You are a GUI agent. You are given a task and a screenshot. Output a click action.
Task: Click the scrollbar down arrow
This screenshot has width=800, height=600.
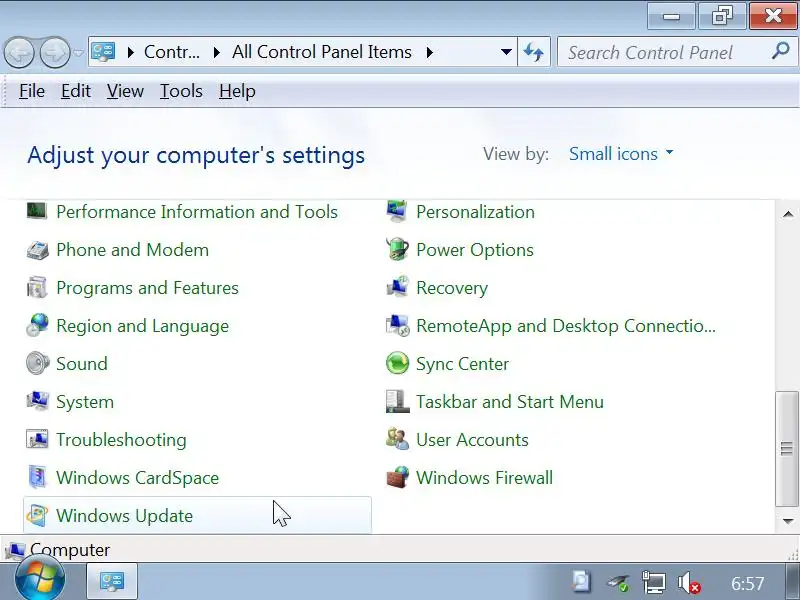click(x=788, y=521)
